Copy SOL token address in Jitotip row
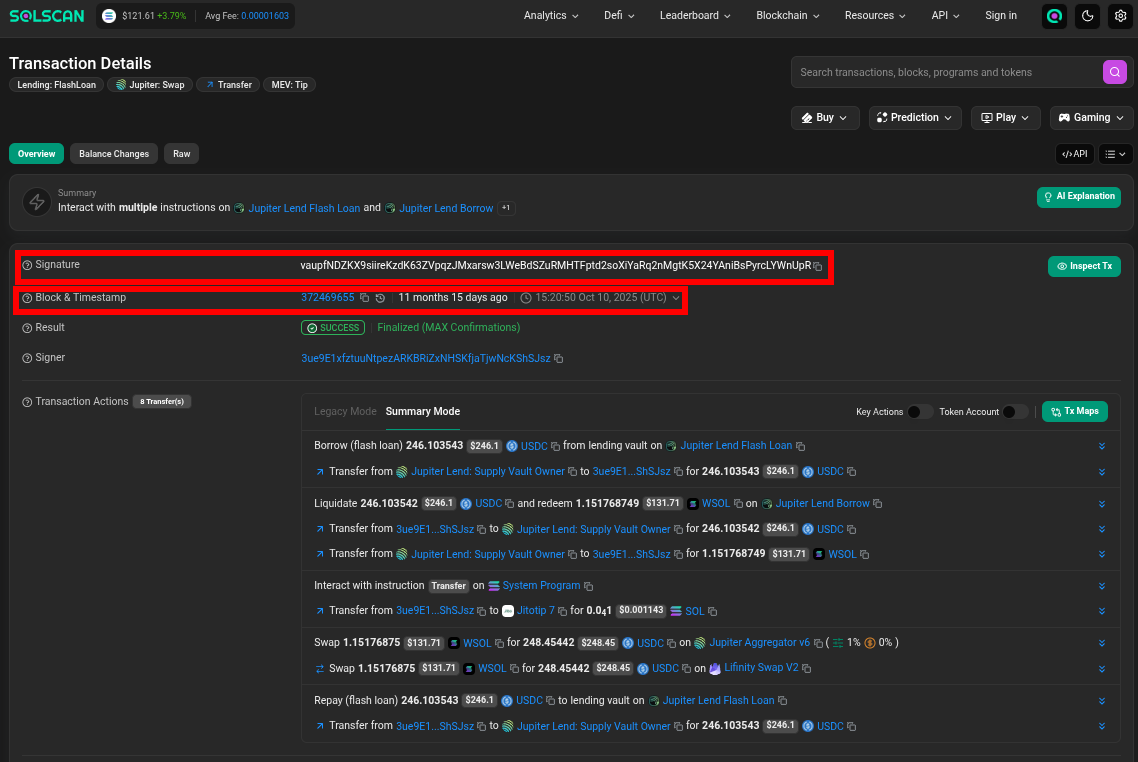Viewport: 1138px width, 762px height. [713, 612]
